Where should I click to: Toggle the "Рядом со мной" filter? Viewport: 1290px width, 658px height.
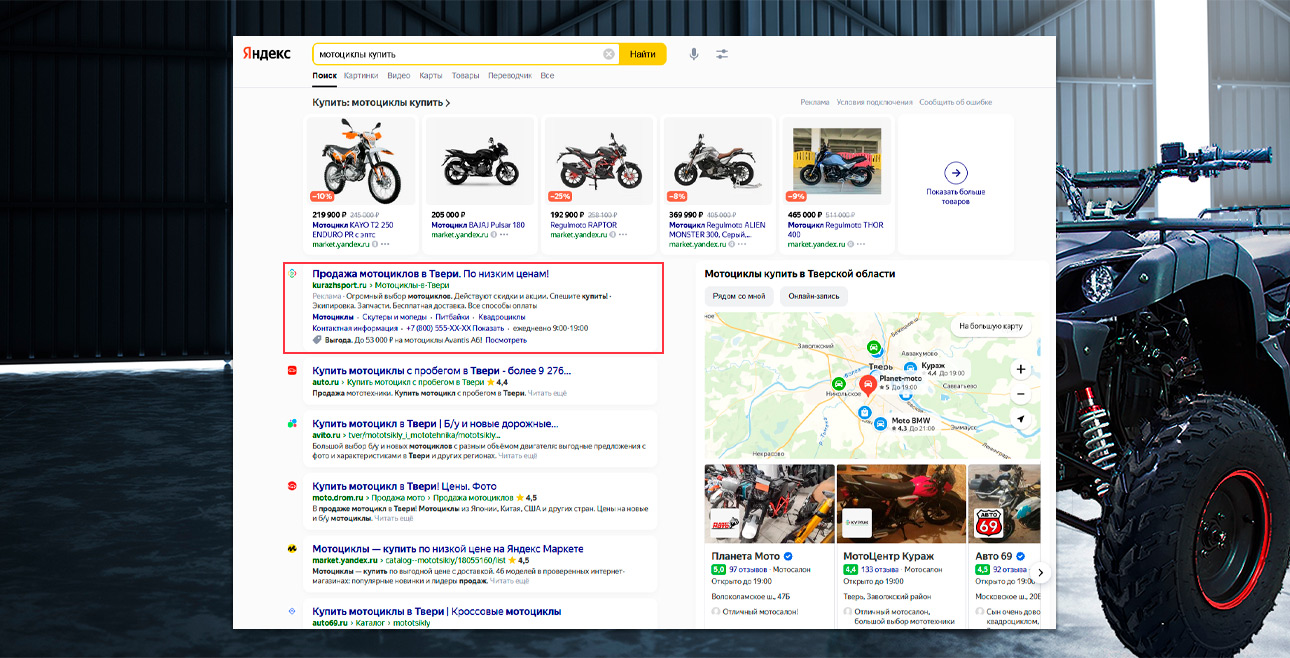click(739, 296)
